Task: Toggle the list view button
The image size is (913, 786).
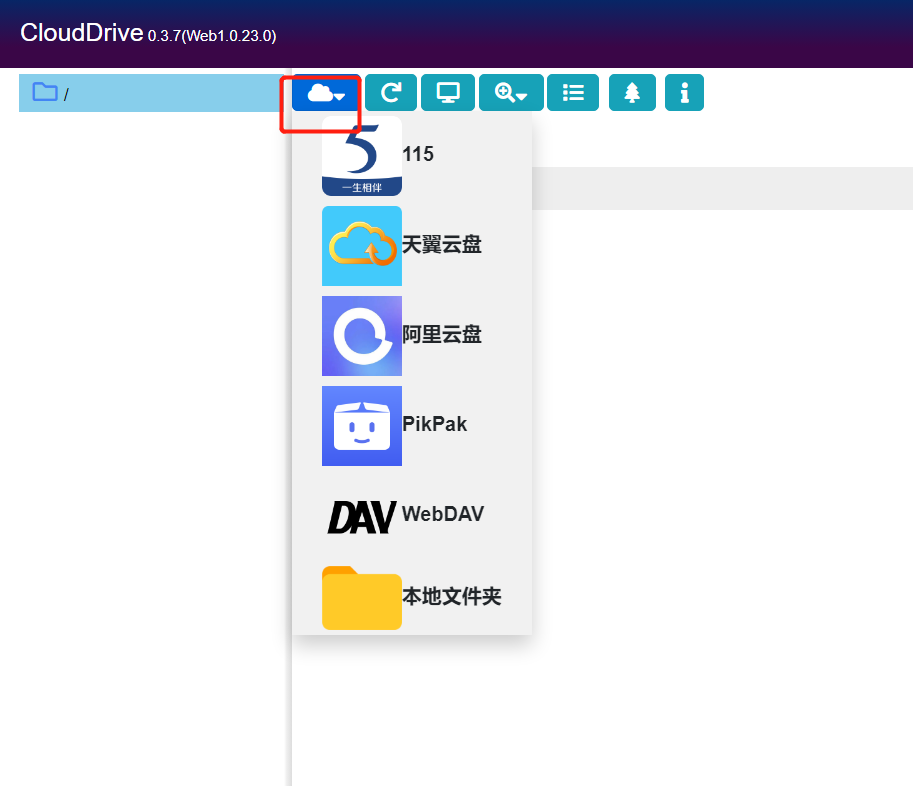Action: (573, 93)
